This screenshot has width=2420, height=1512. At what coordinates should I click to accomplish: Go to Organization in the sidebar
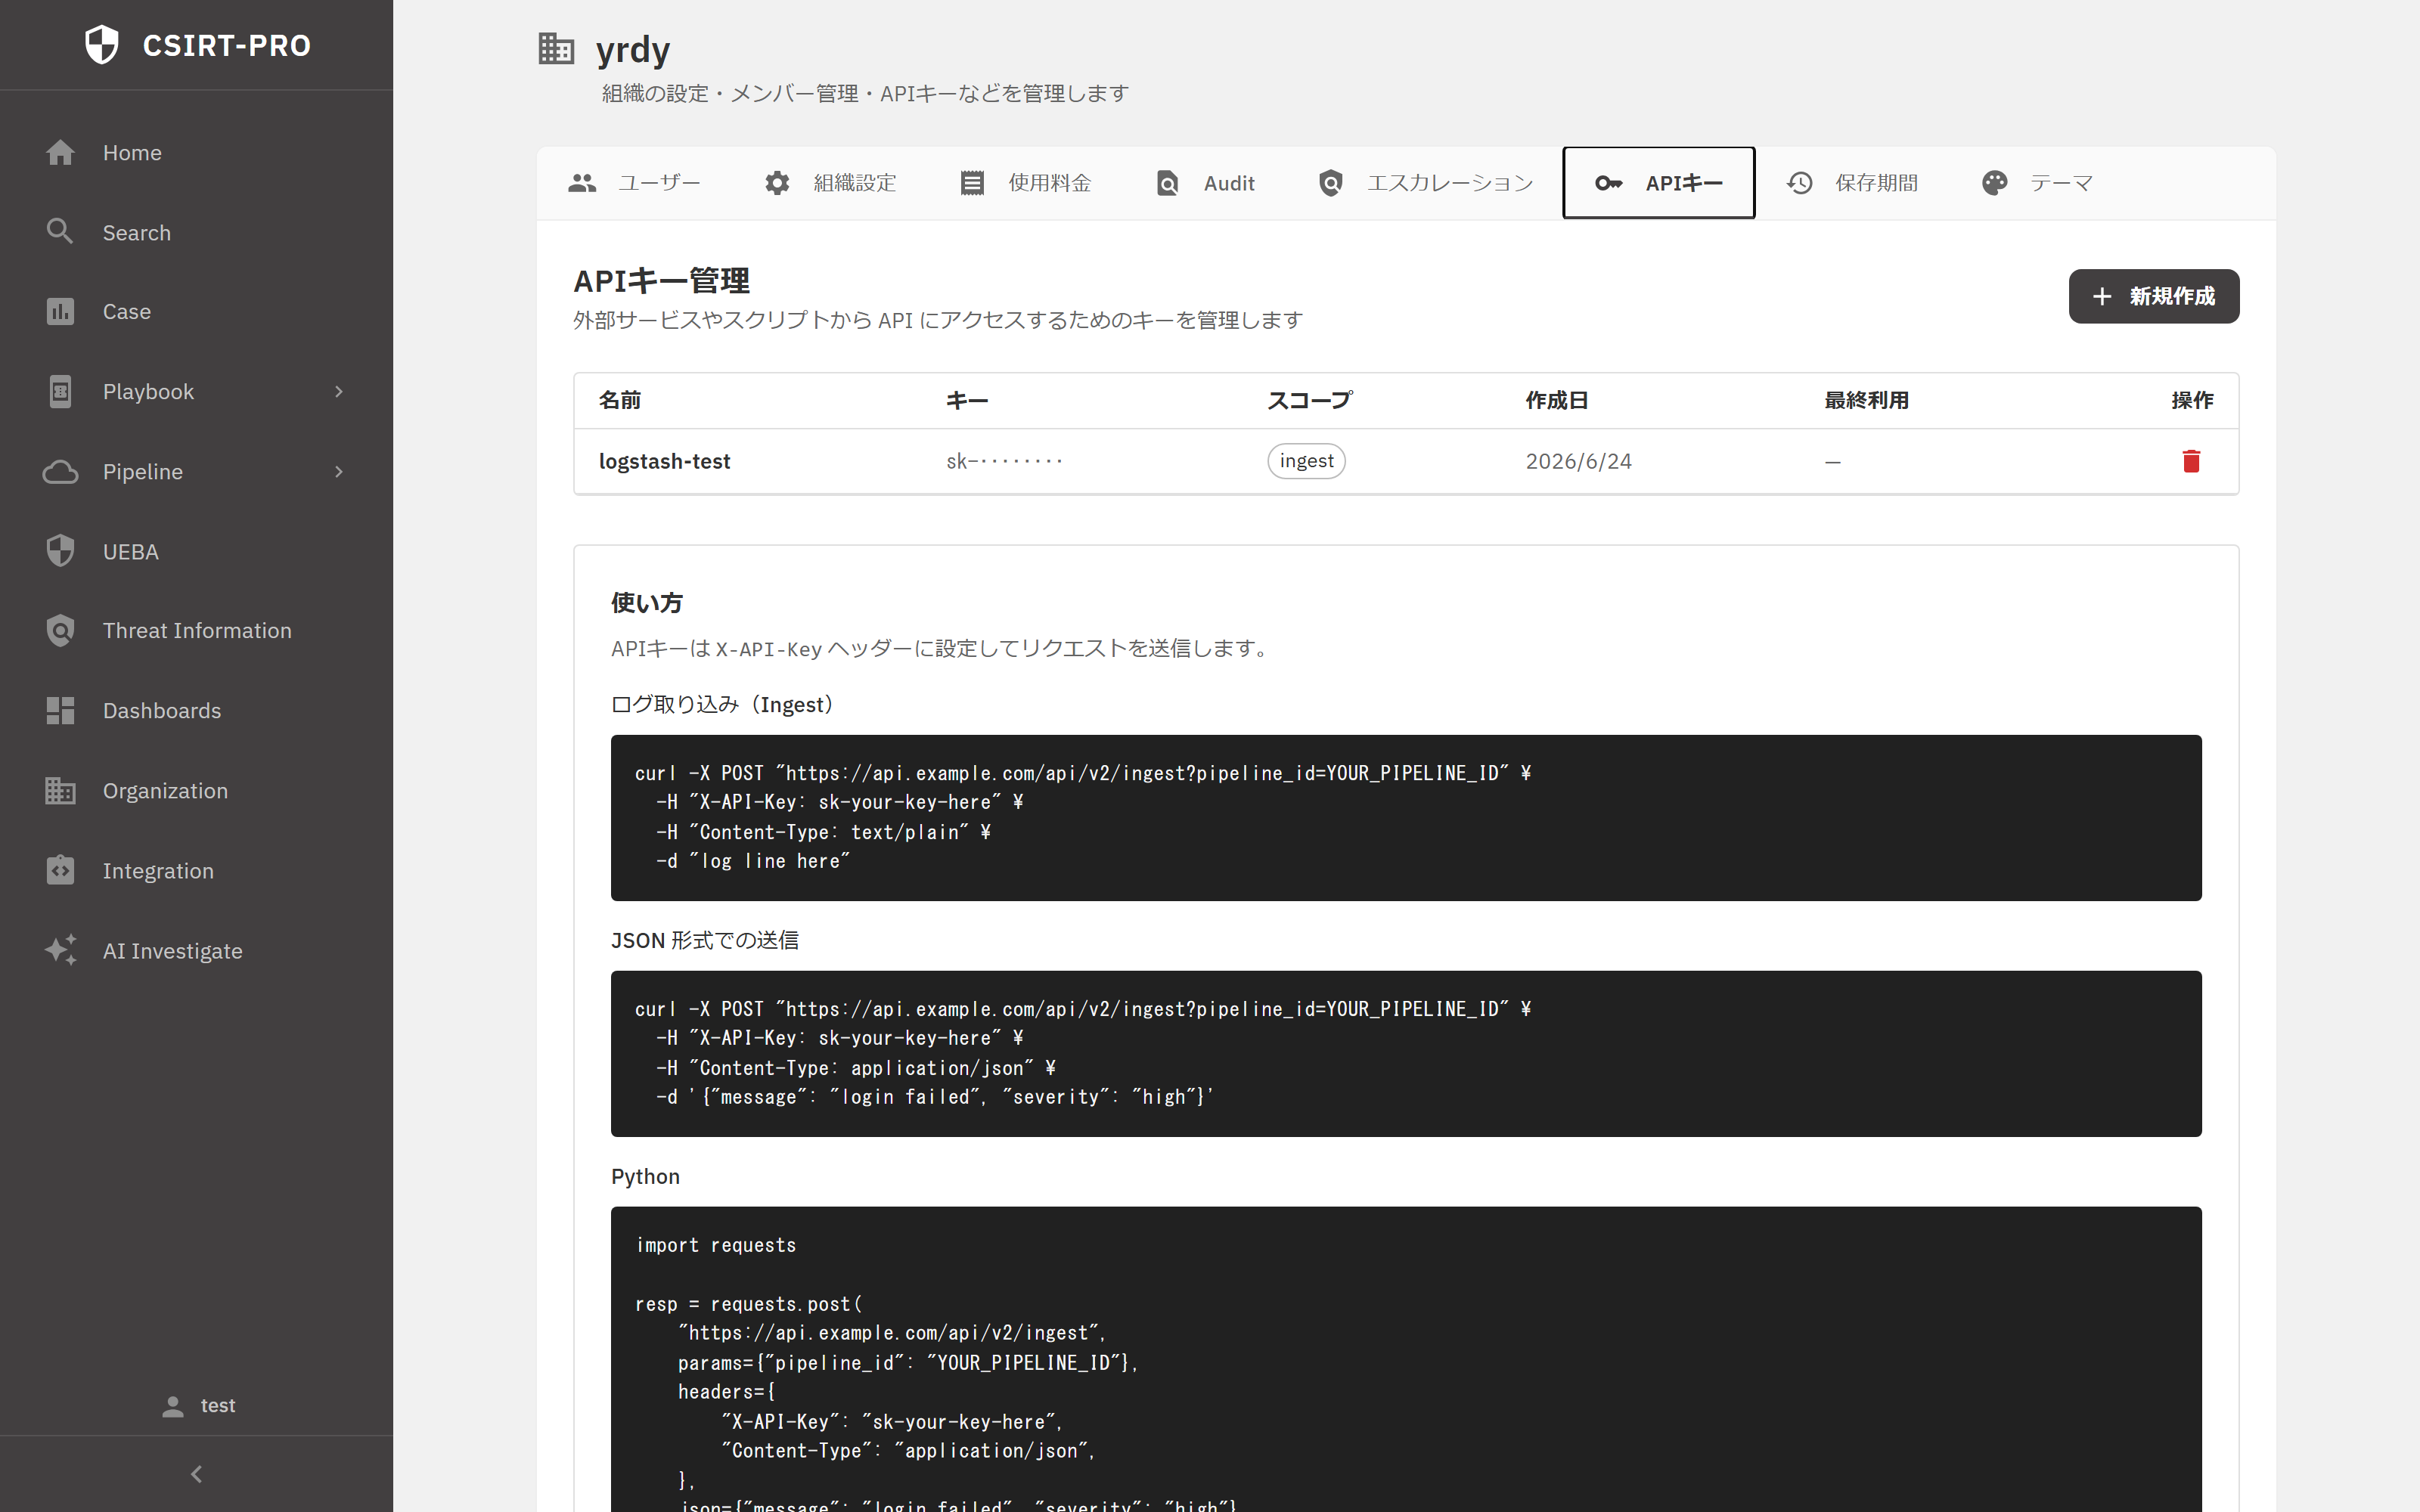(x=196, y=790)
